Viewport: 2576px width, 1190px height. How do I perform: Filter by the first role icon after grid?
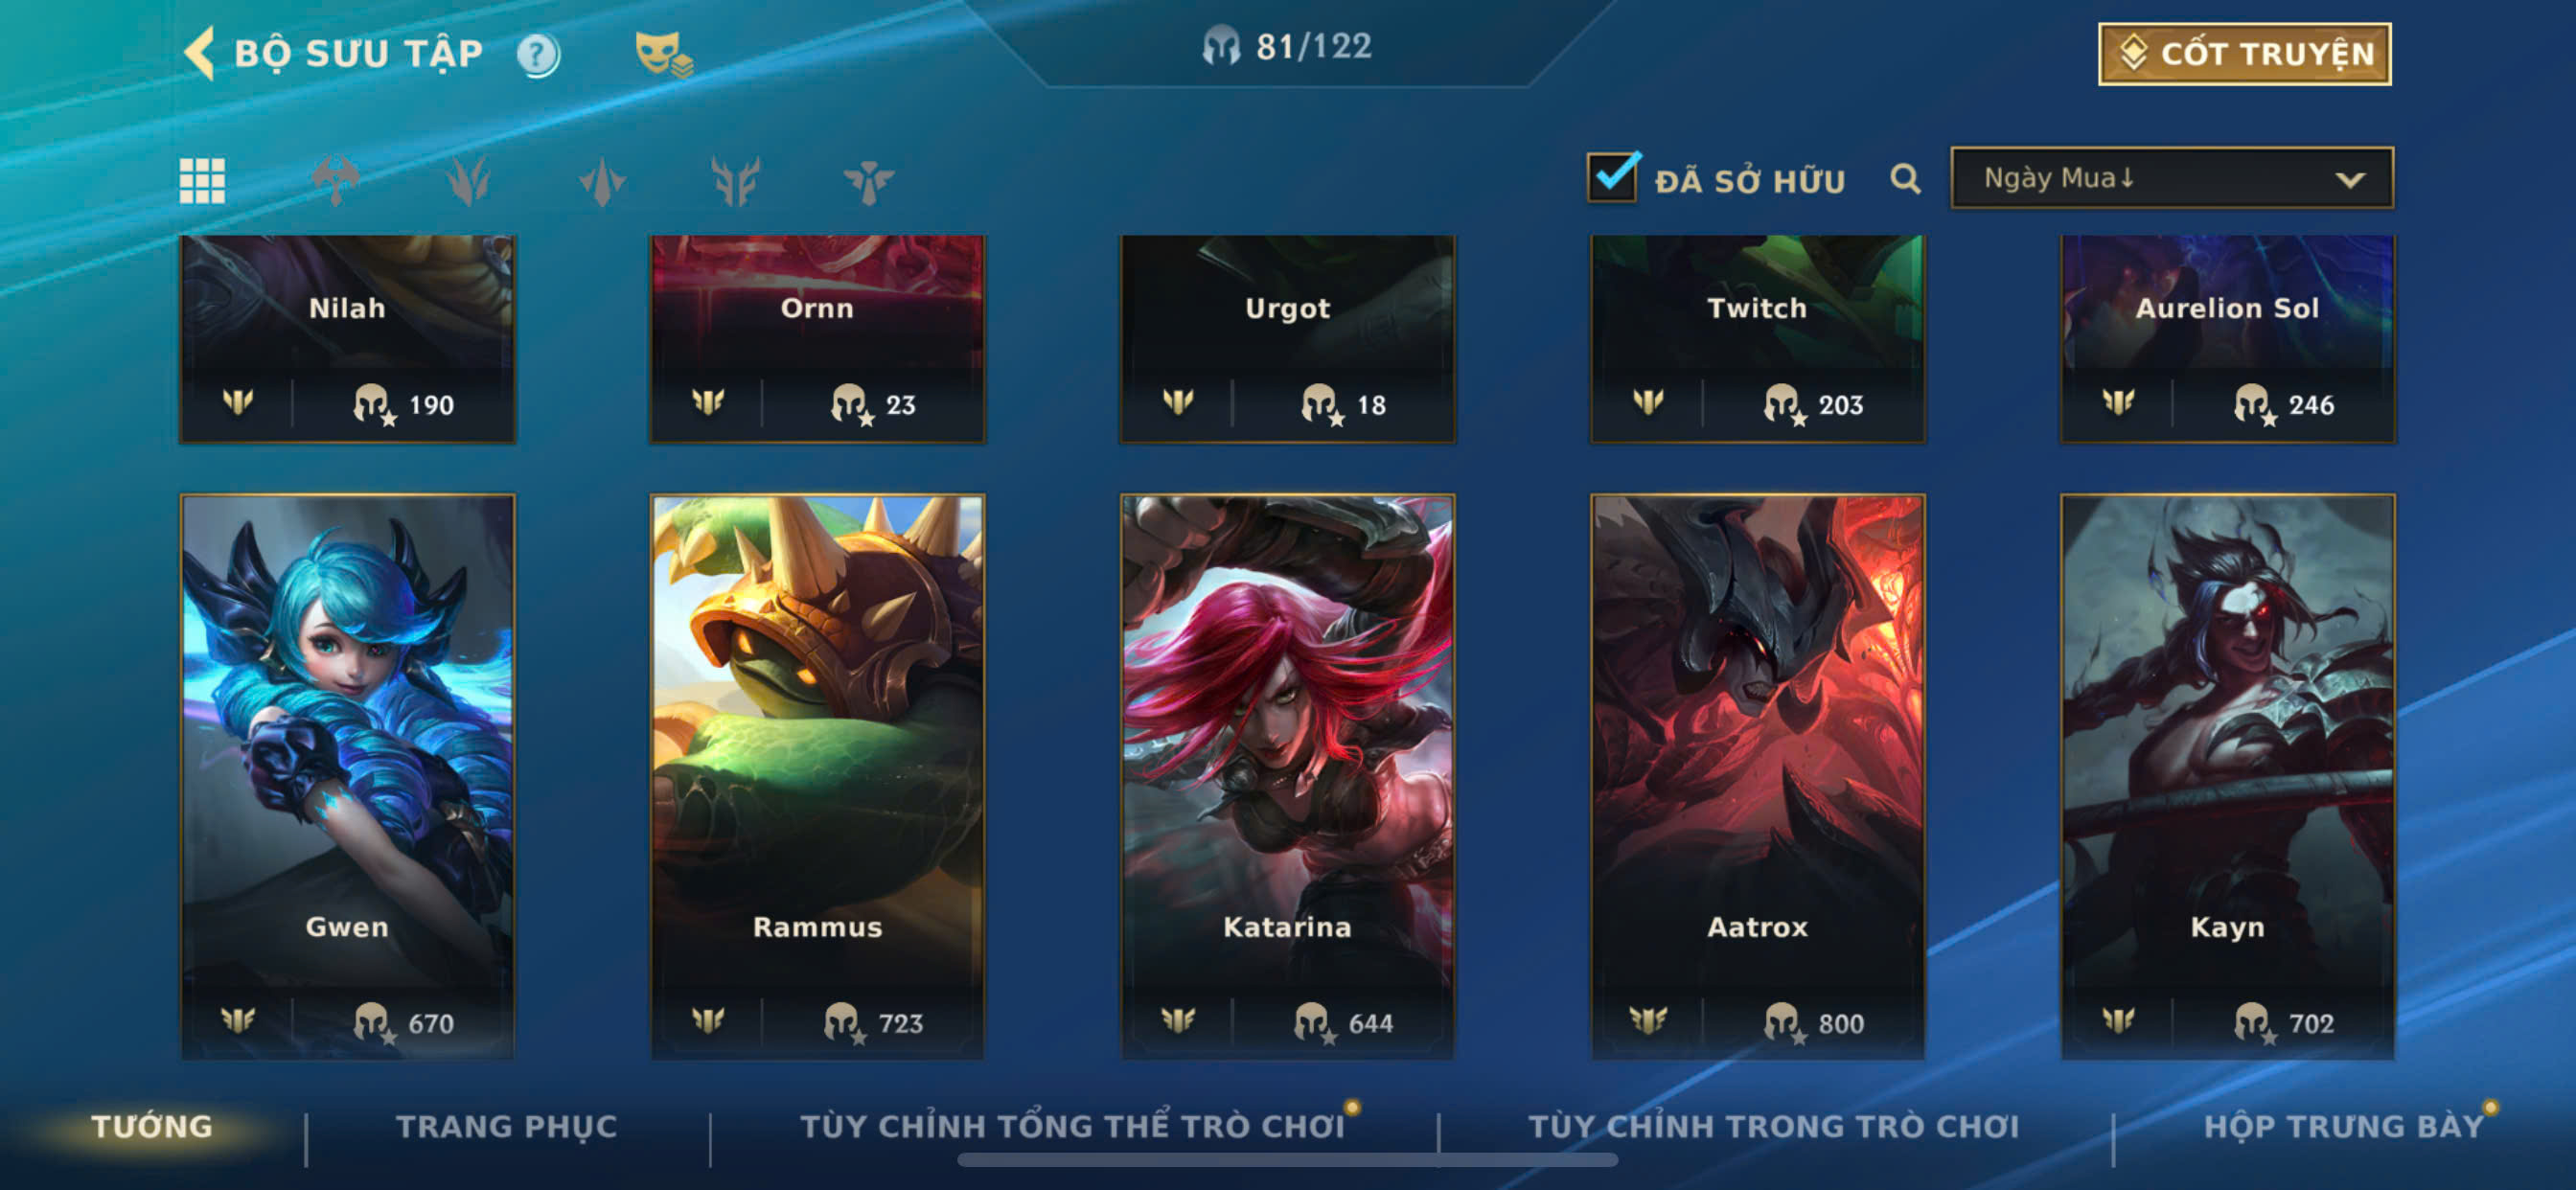point(335,181)
